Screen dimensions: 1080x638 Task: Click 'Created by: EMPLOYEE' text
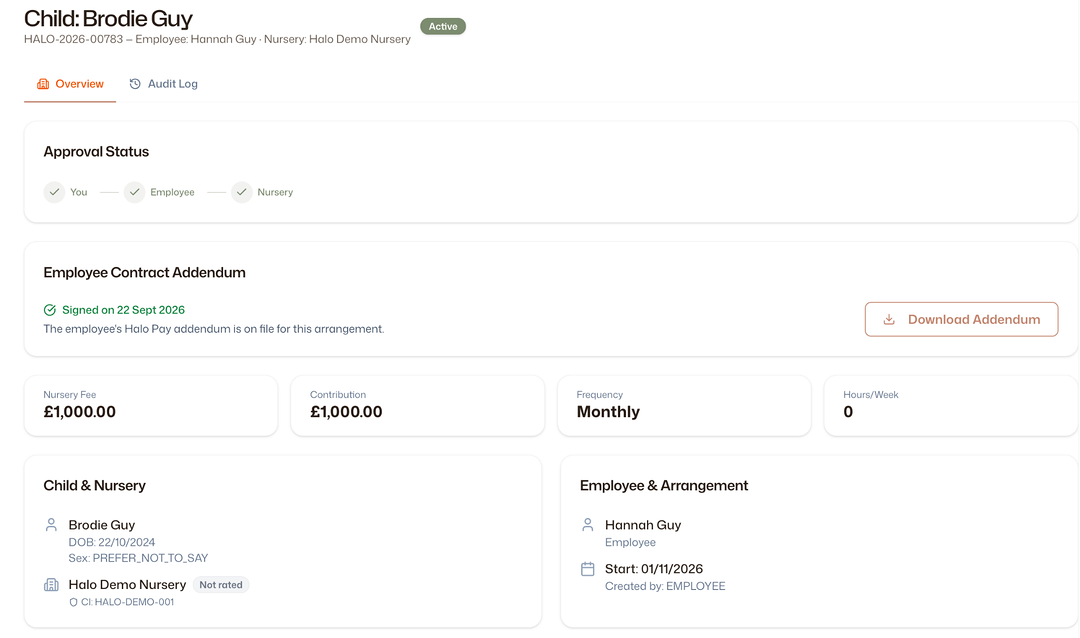click(x=665, y=586)
